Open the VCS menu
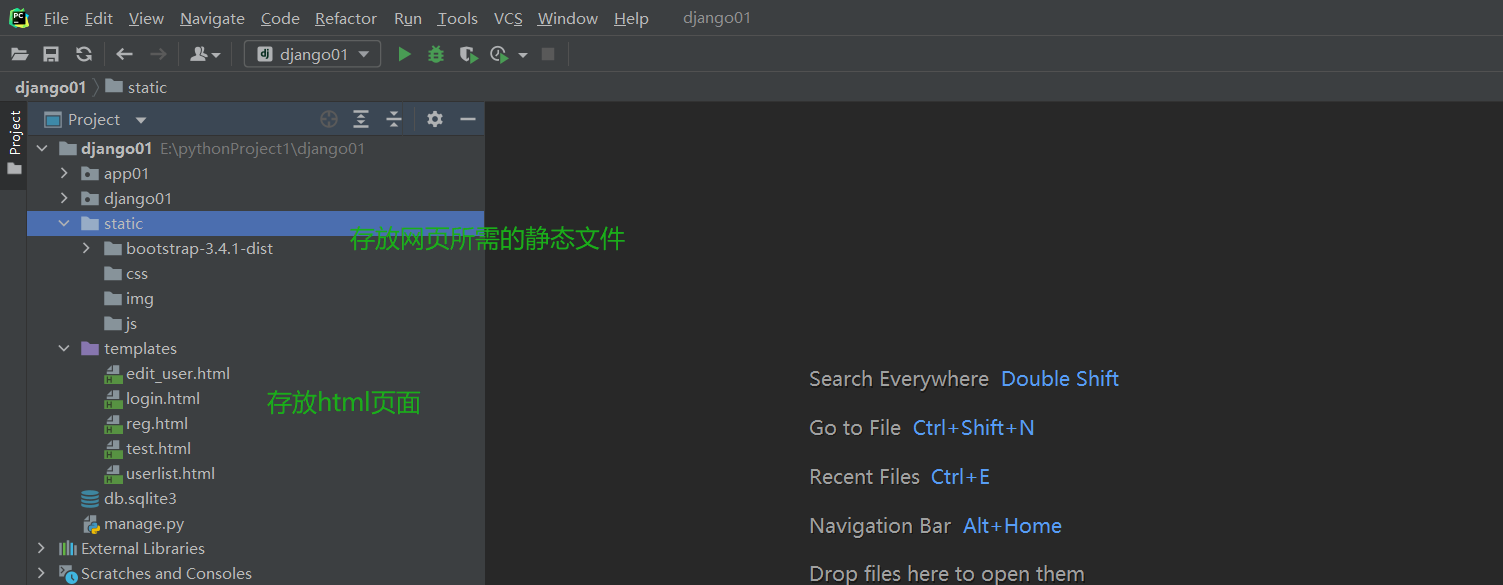The height and width of the screenshot is (585, 1503). tap(508, 18)
